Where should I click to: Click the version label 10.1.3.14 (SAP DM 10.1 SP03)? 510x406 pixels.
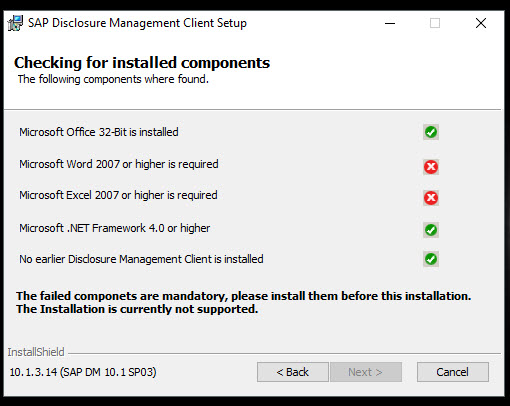point(83,372)
